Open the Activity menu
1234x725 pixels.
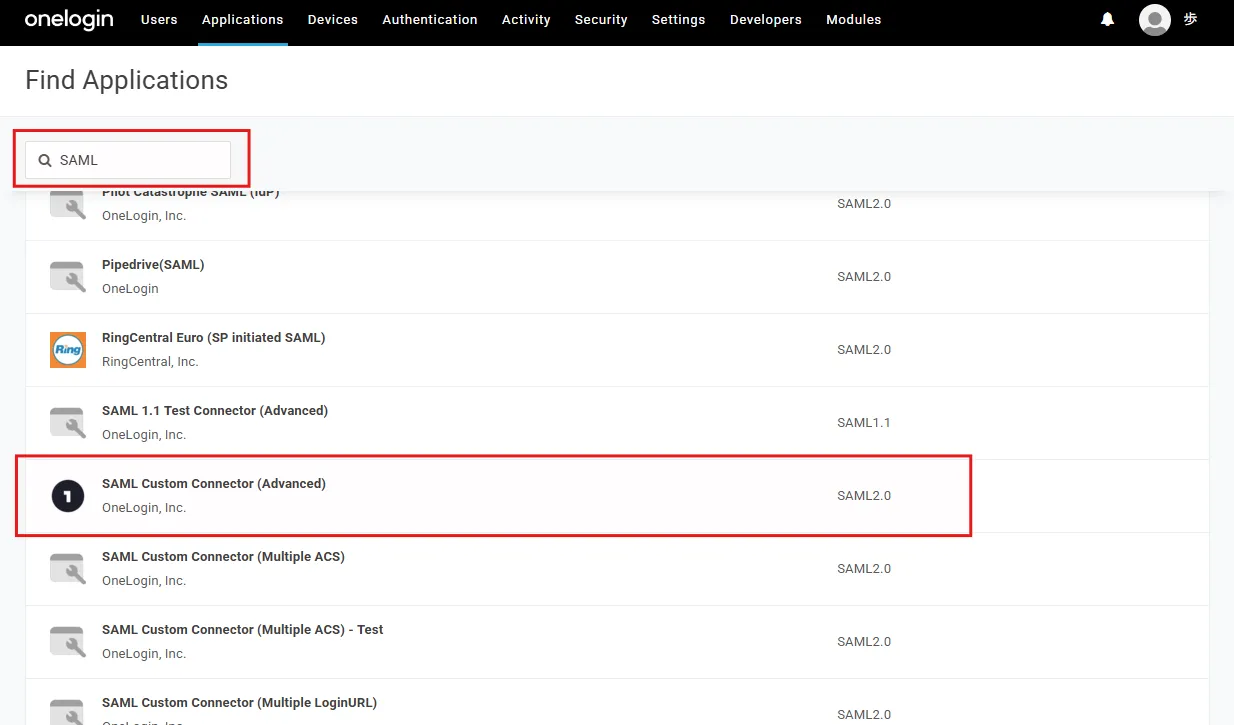click(x=526, y=20)
